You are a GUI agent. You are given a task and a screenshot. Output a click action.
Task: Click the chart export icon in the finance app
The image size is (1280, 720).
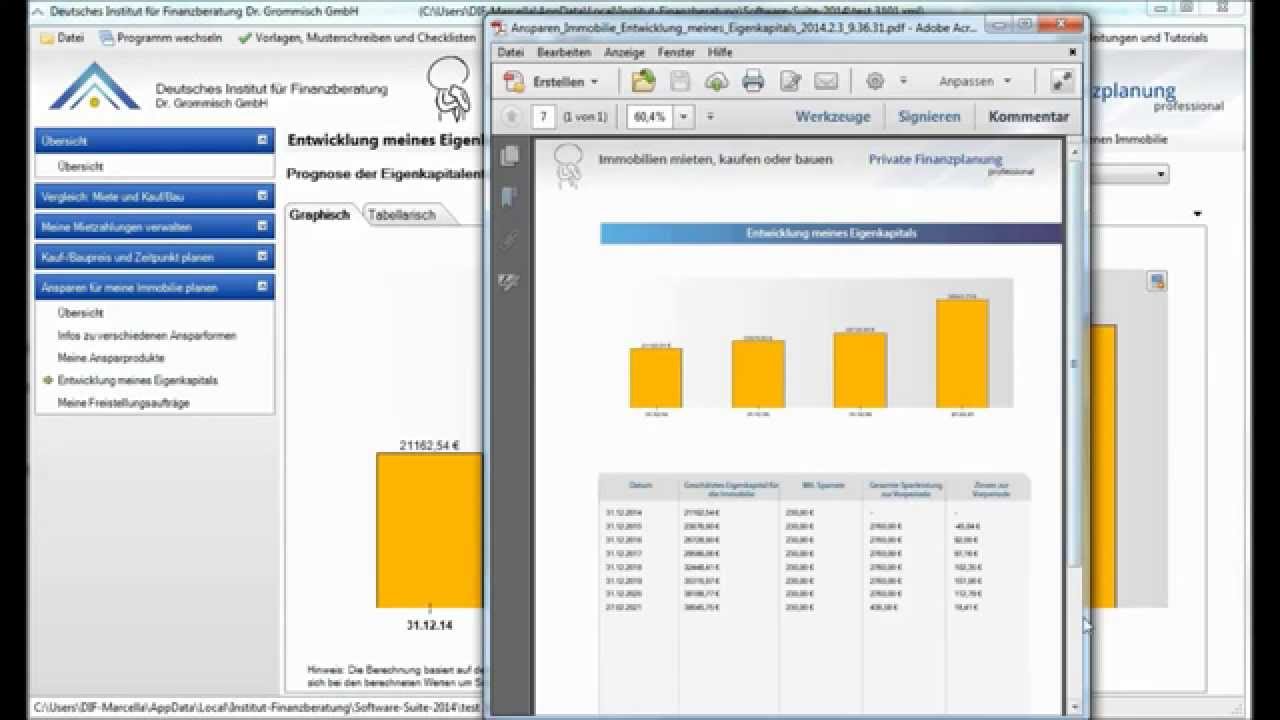[1157, 281]
